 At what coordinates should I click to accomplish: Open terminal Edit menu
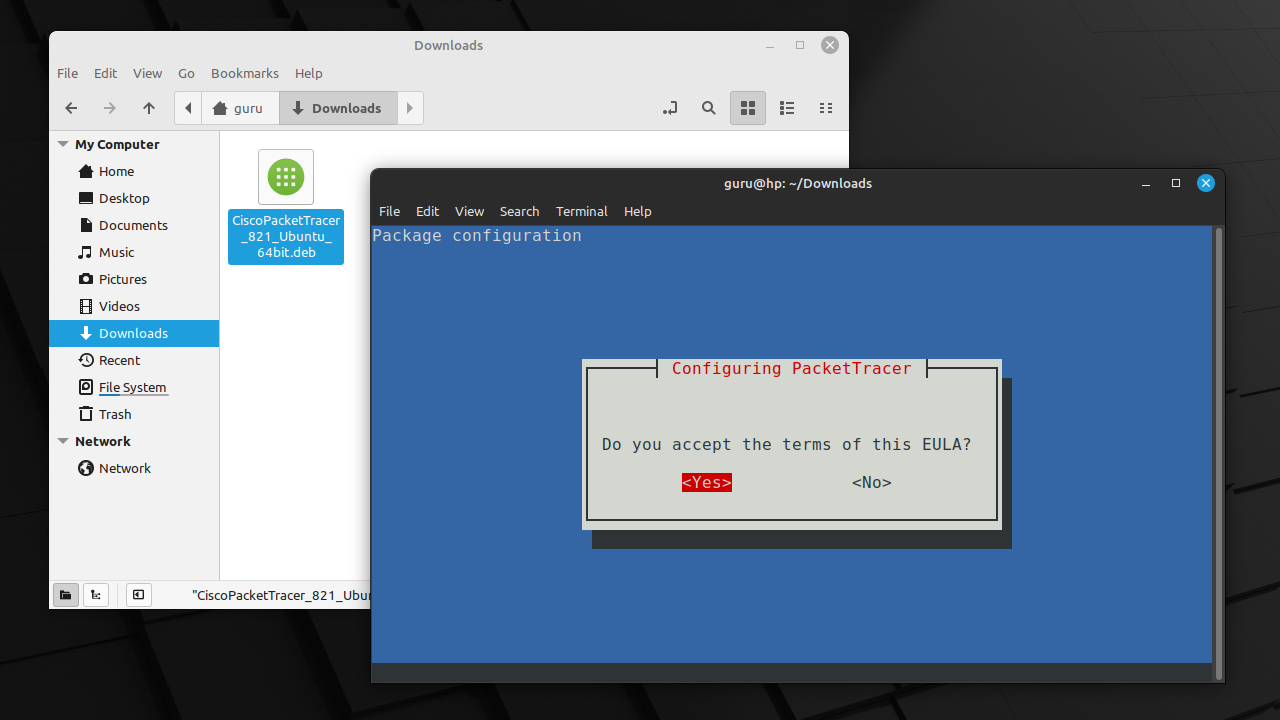[x=428, y=211]
